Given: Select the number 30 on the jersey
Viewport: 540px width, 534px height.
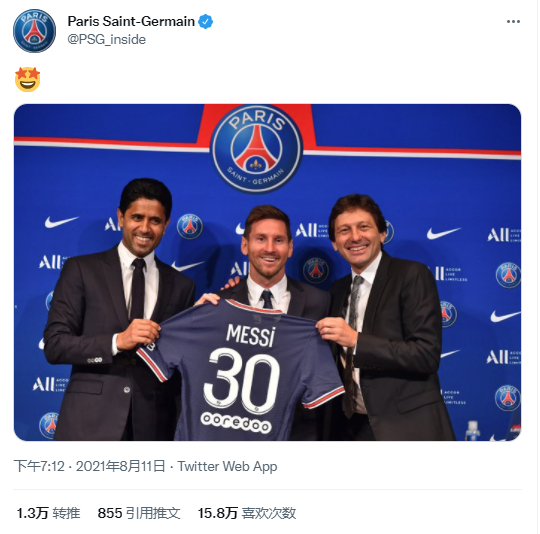Looking at the screenshot, I should tap(241, 379).
